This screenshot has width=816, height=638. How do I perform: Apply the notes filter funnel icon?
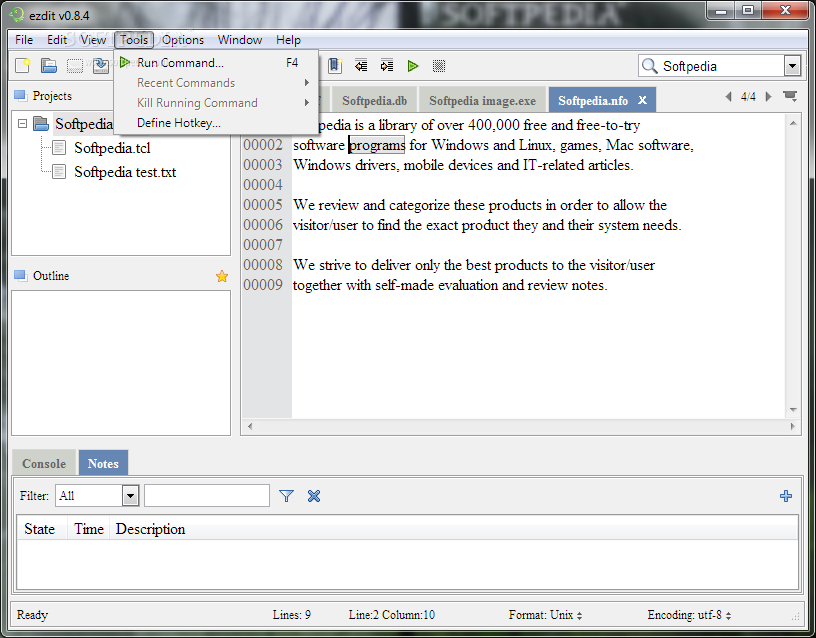[x=286, y=496]
